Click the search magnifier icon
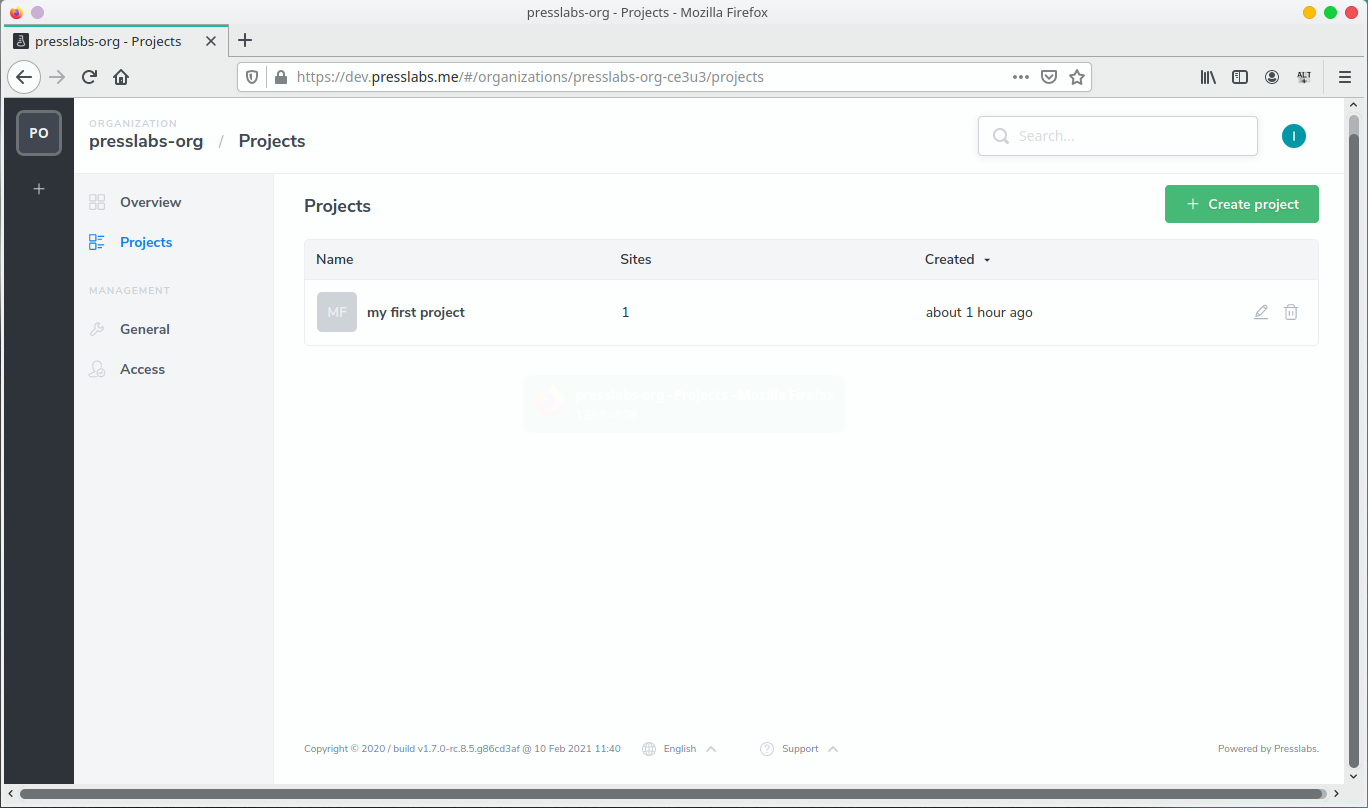 pyautogui.click(x=1000, y=136)
